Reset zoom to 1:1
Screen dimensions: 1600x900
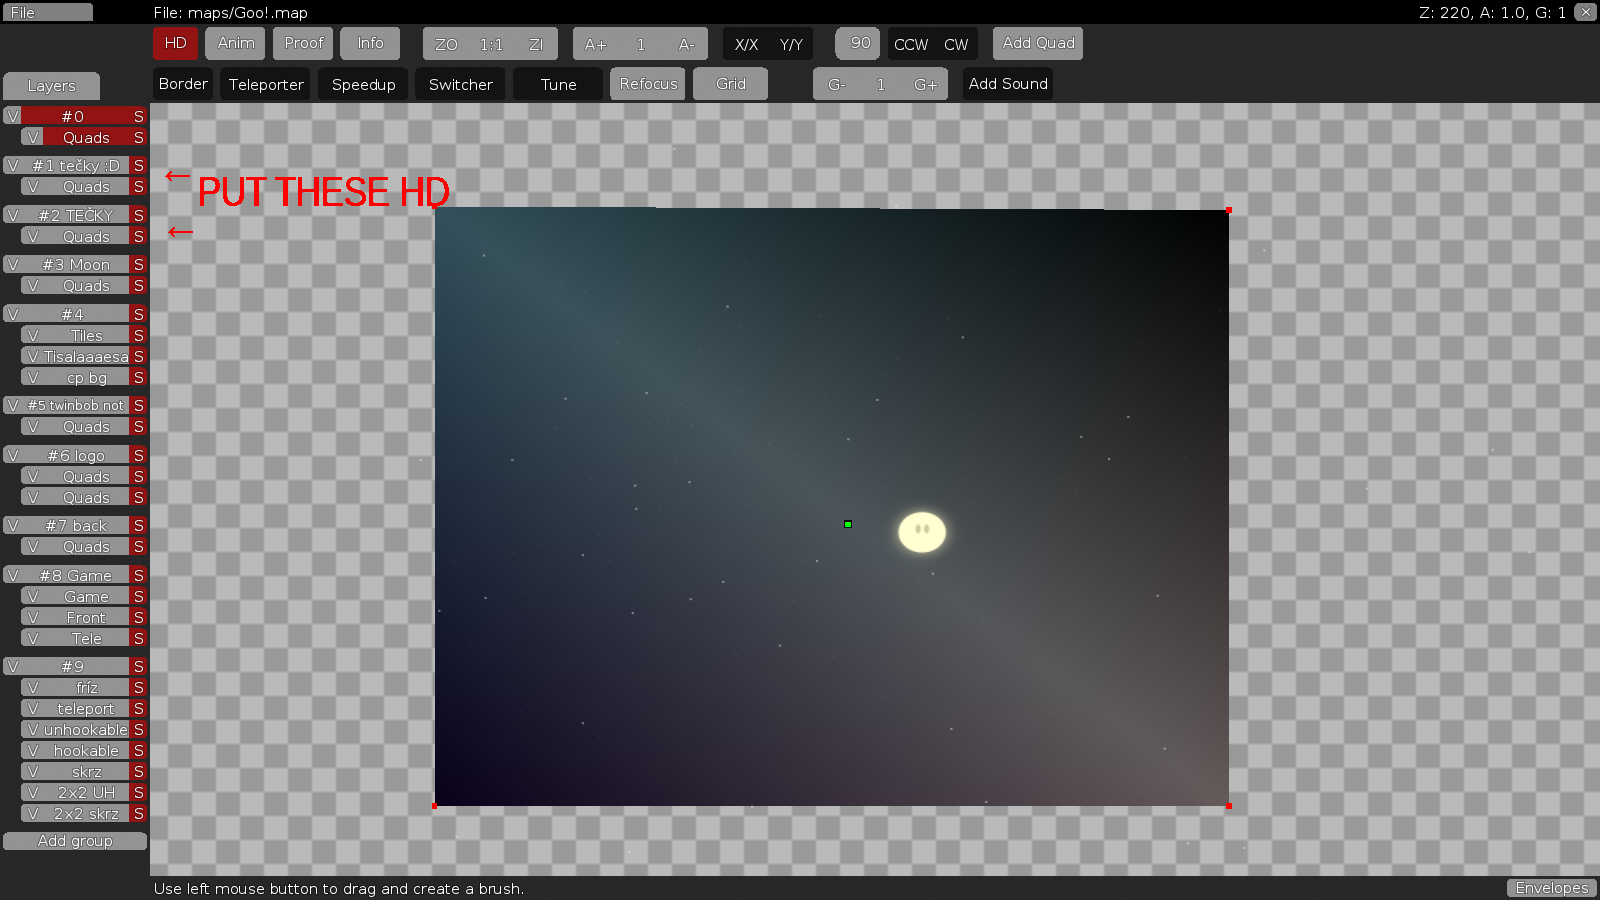tap(489, 43)
